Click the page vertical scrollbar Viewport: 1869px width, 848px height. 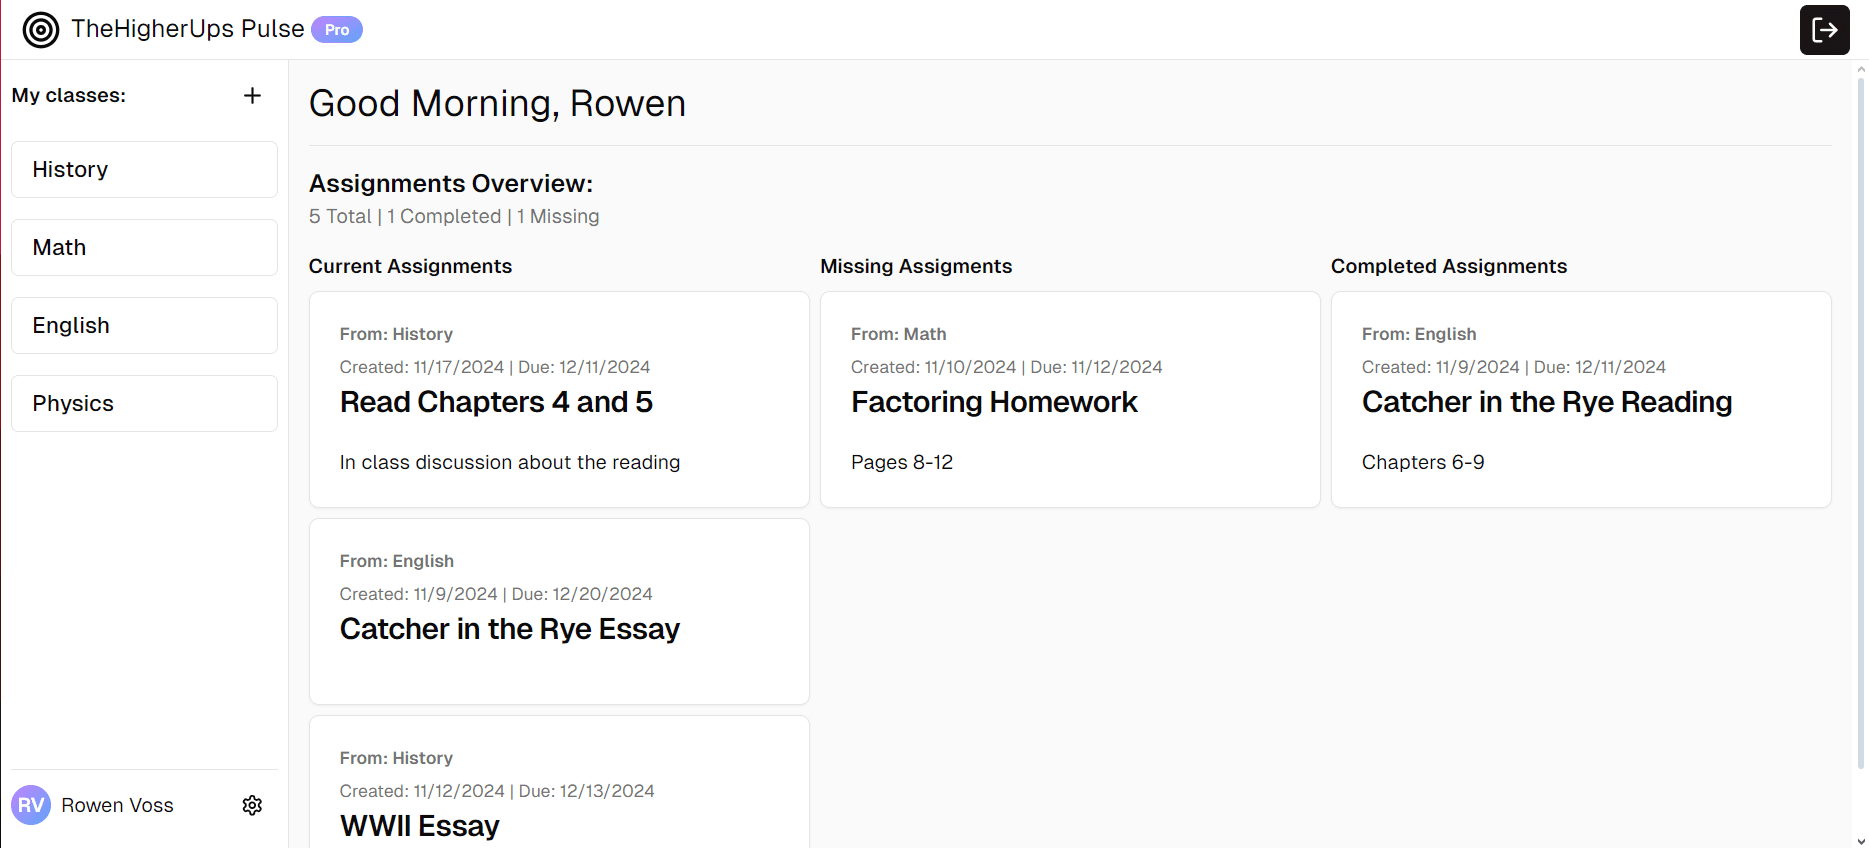[x=1860, y=420]
